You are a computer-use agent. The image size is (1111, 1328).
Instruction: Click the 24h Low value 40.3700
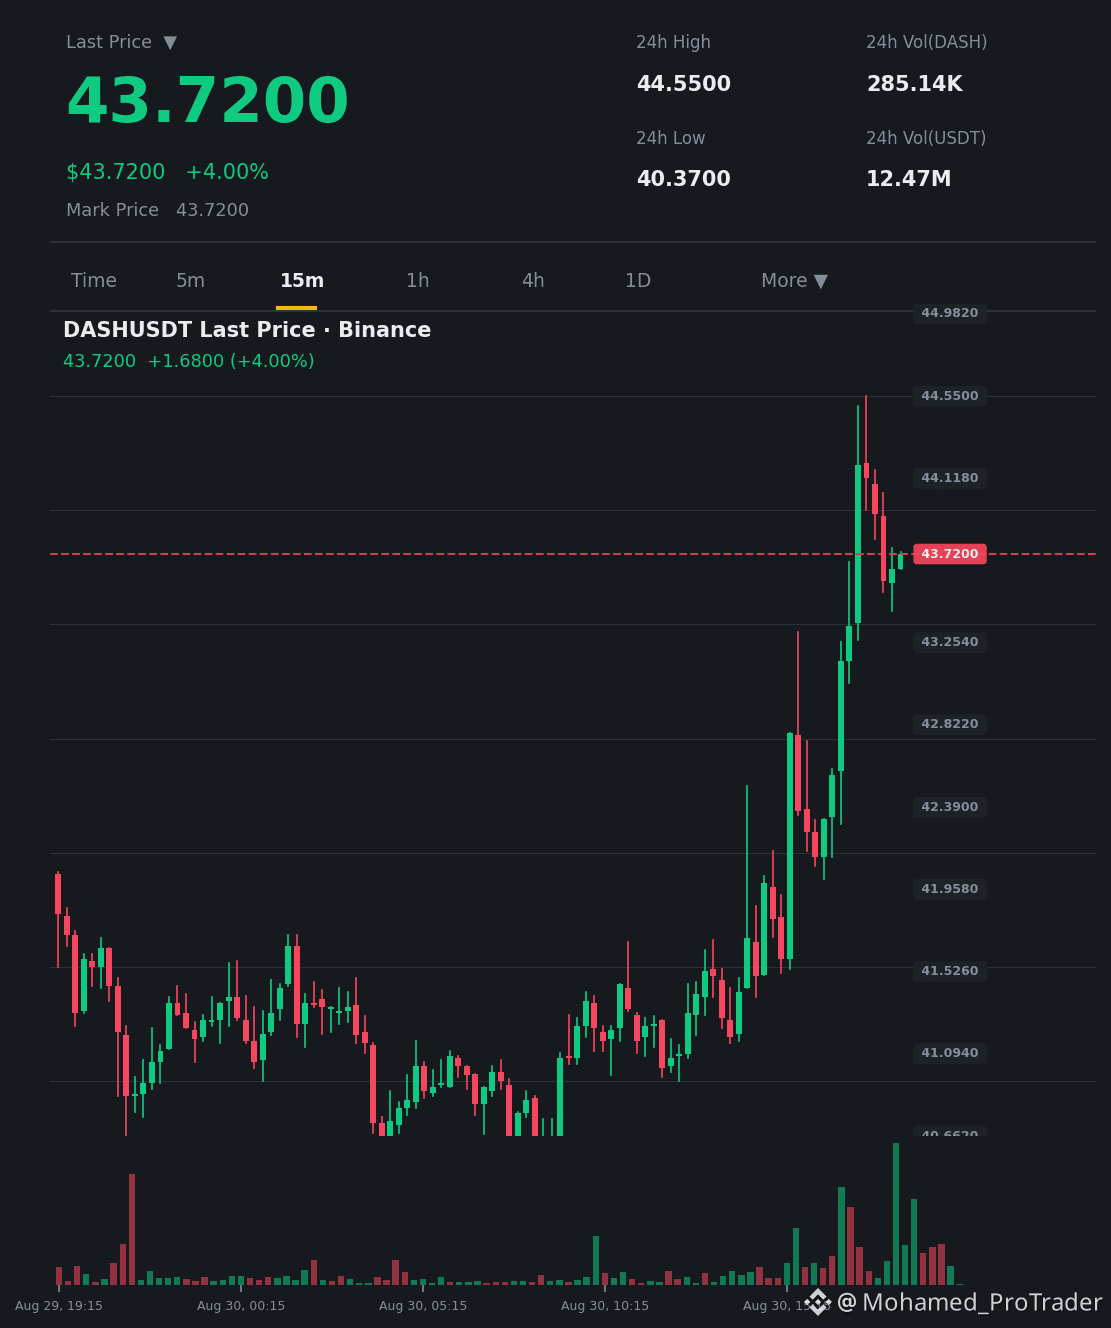(x=684, y=179)
